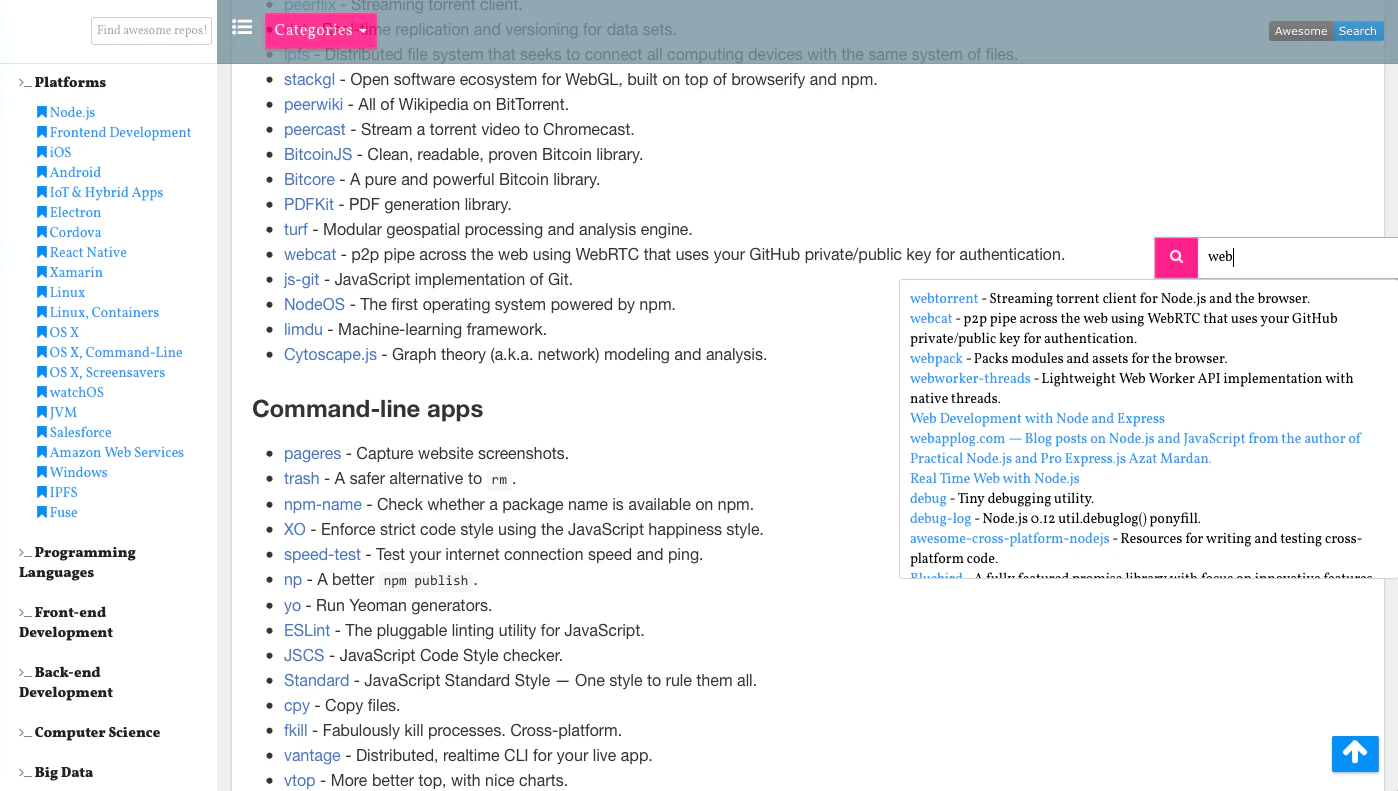The width and height of the screenshot is (1398, 791).
Task: Open the webtorrent search result
Action: [x=944, y=298]
